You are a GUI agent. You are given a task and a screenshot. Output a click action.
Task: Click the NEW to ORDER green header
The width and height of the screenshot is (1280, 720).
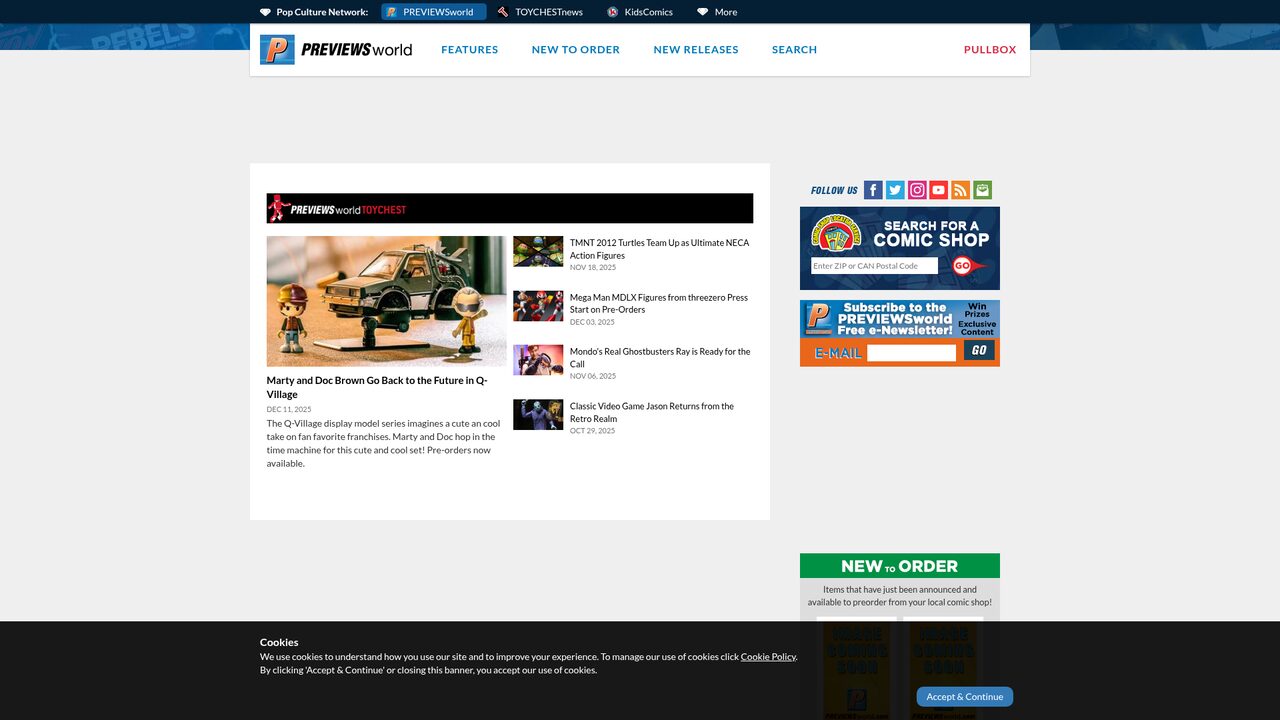pos(900,566)
